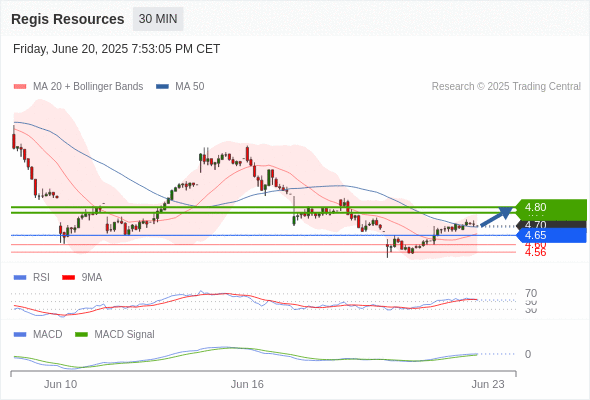Click the 30 MIN timeframe badge

click(158, 19)
